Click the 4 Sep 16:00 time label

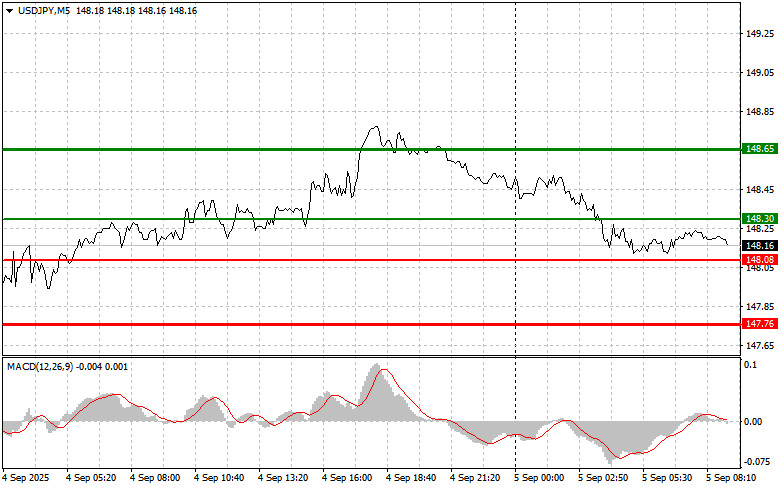pos(349,479)
